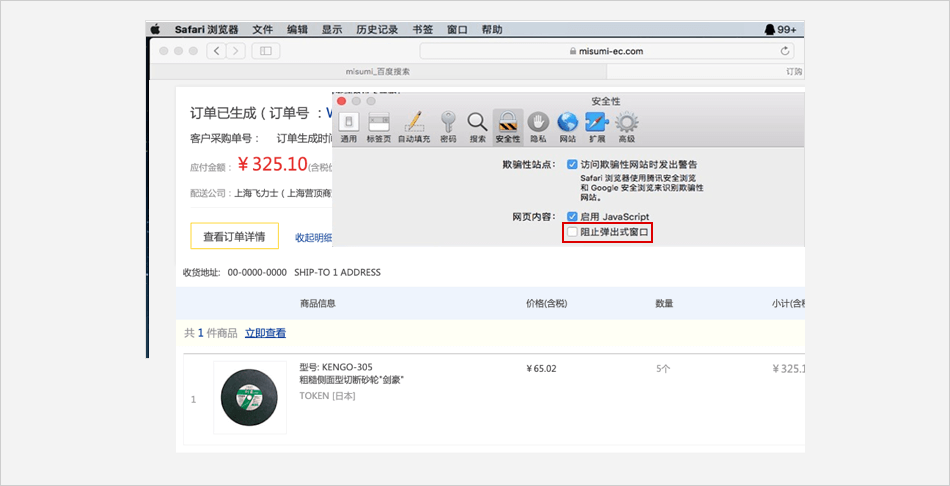Click the 立即查看 link
This screenshot has width=950, height=486.
coord(265,333)
